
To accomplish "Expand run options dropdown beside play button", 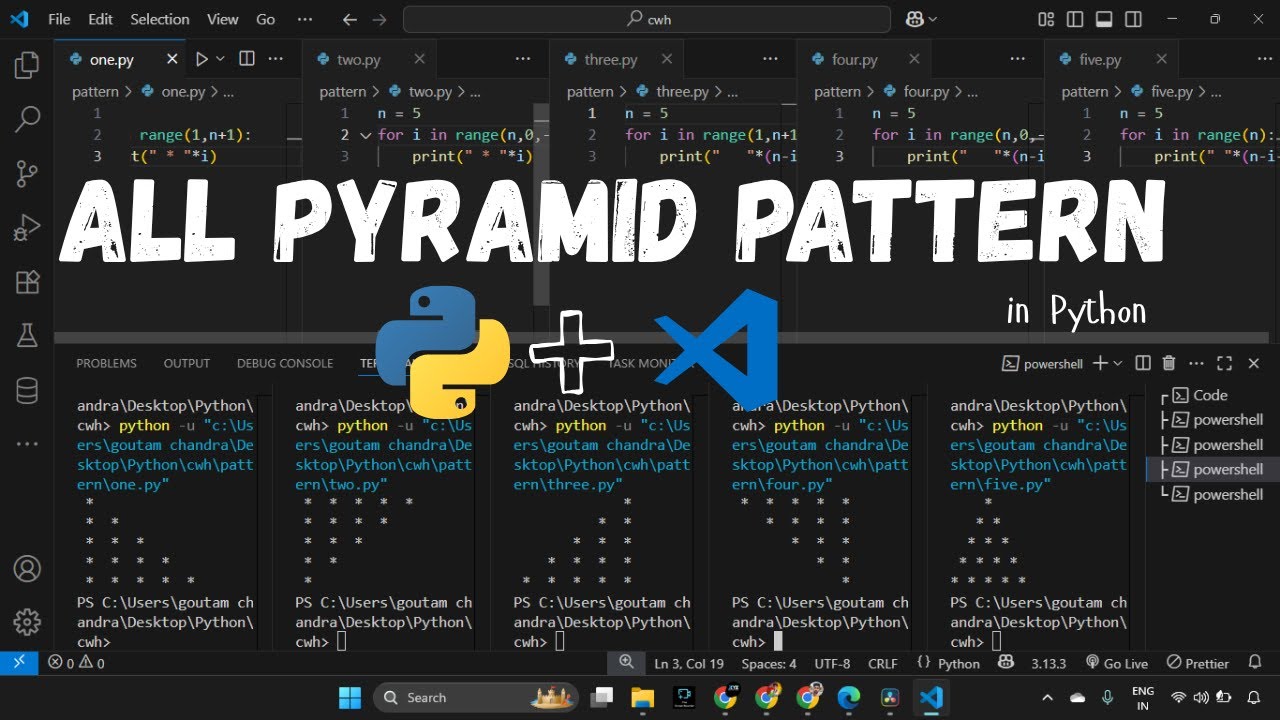I will [221, 59].
